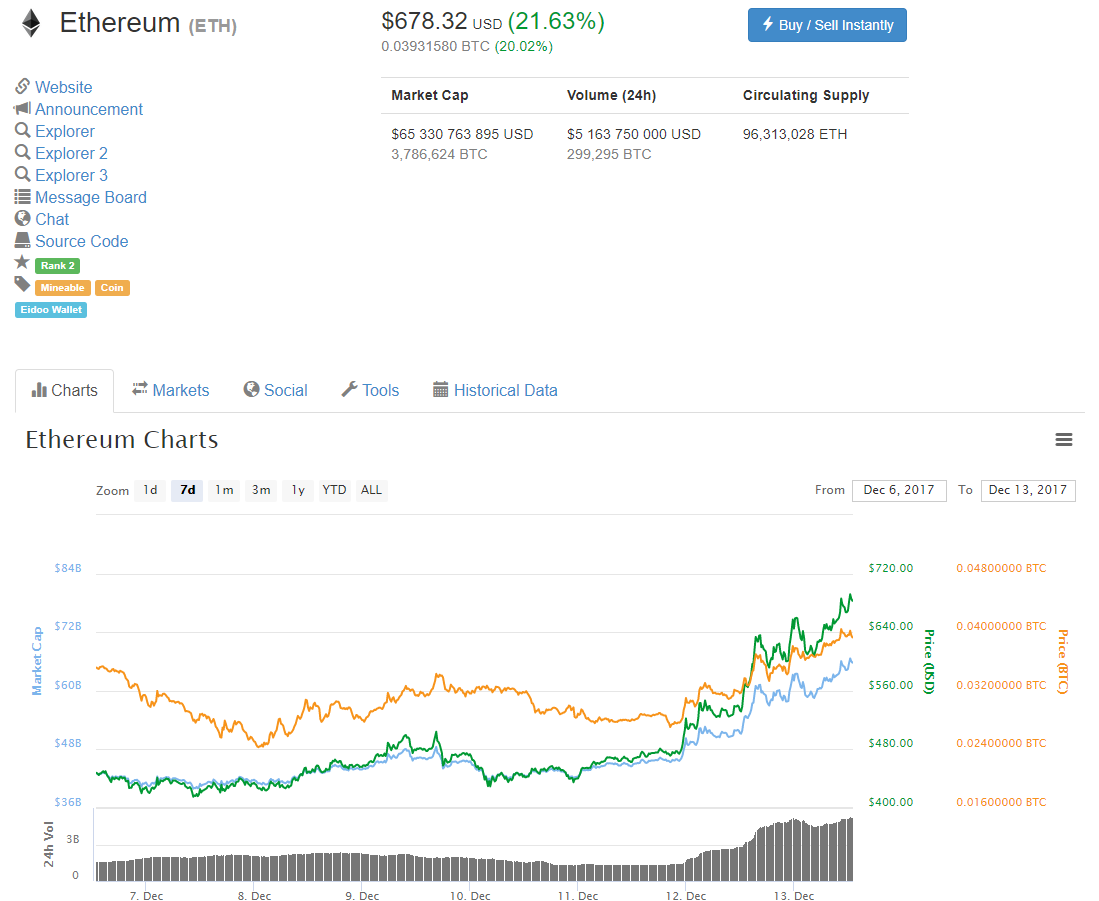Screen dimensions: 1099x901
Task: Click the volume value $5 163 750 000 USD
Action: click(634, 134)
